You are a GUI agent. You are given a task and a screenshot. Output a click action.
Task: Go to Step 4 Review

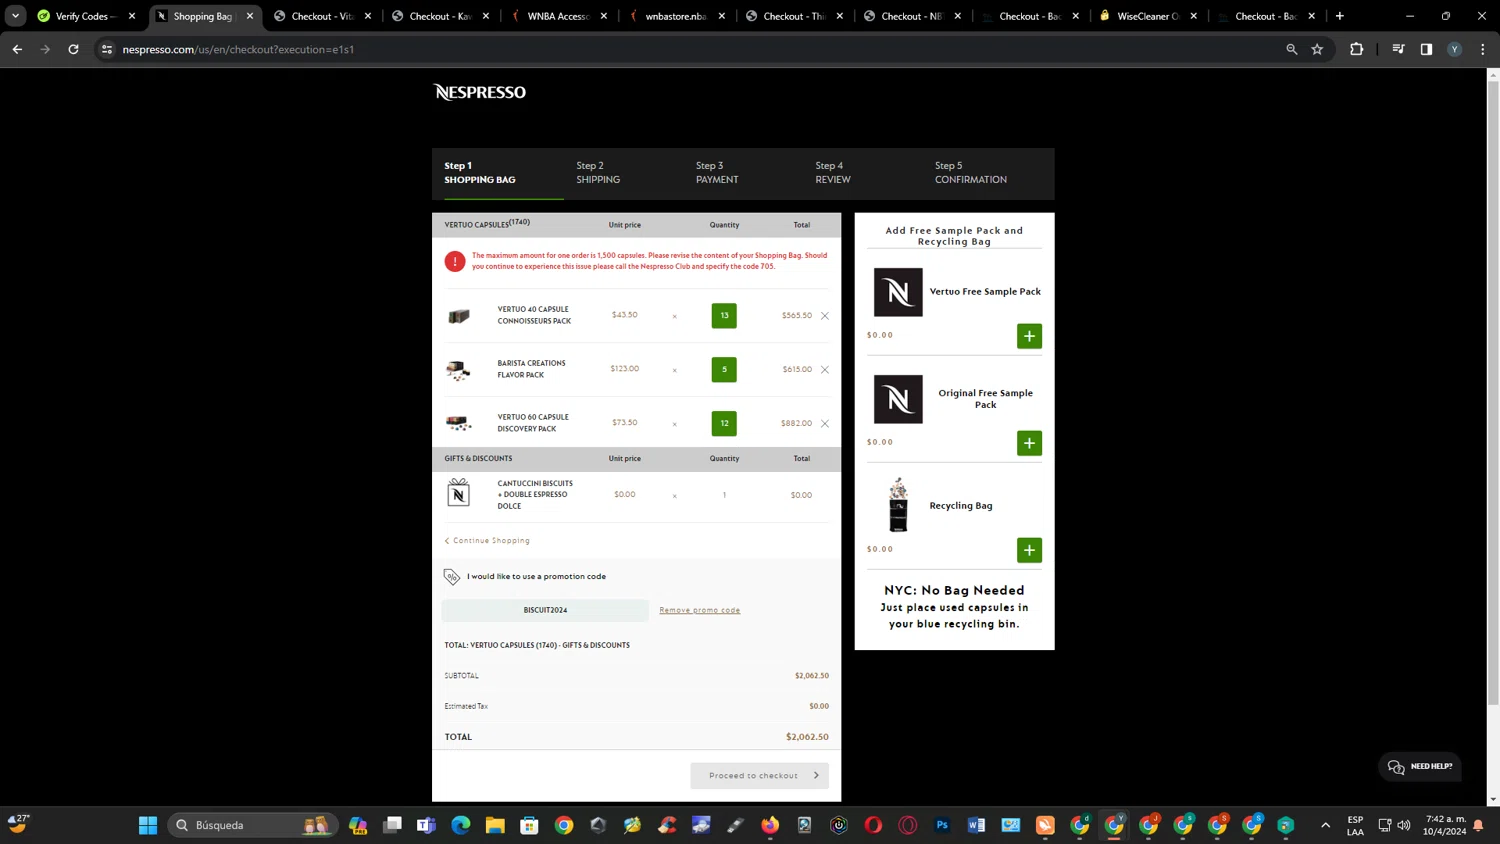(833, 173)
